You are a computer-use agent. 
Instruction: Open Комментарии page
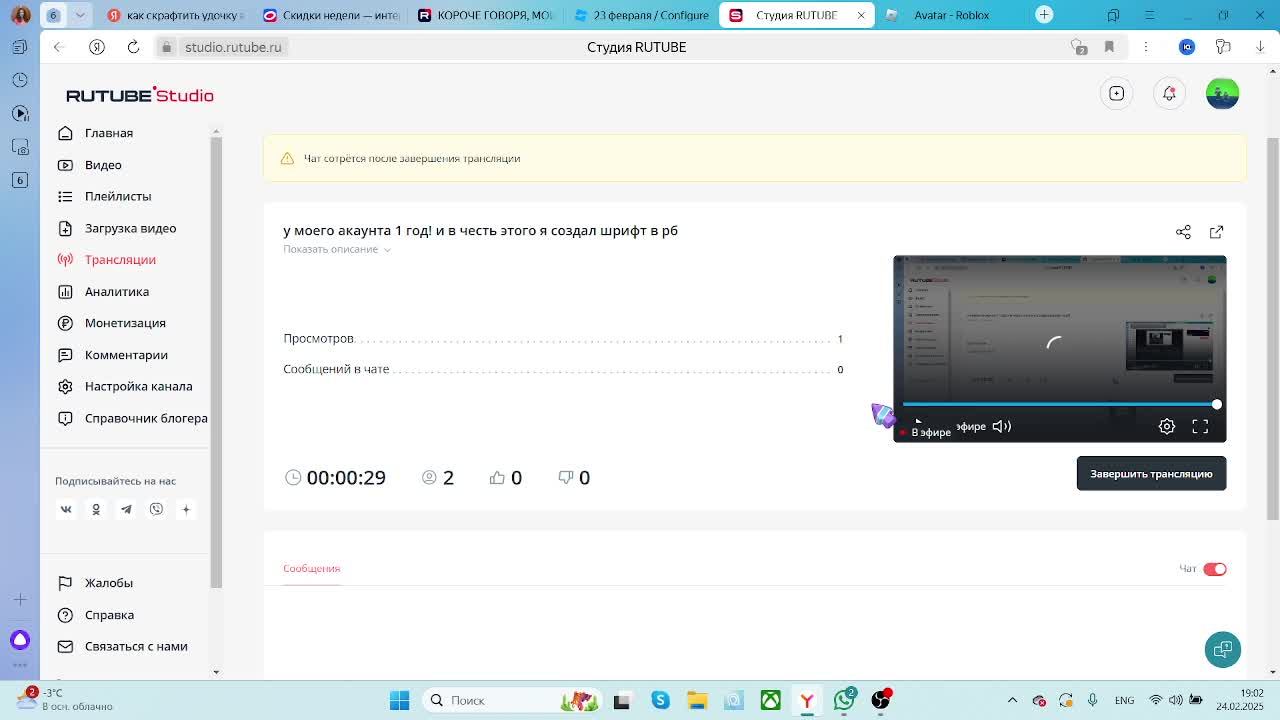126,355
